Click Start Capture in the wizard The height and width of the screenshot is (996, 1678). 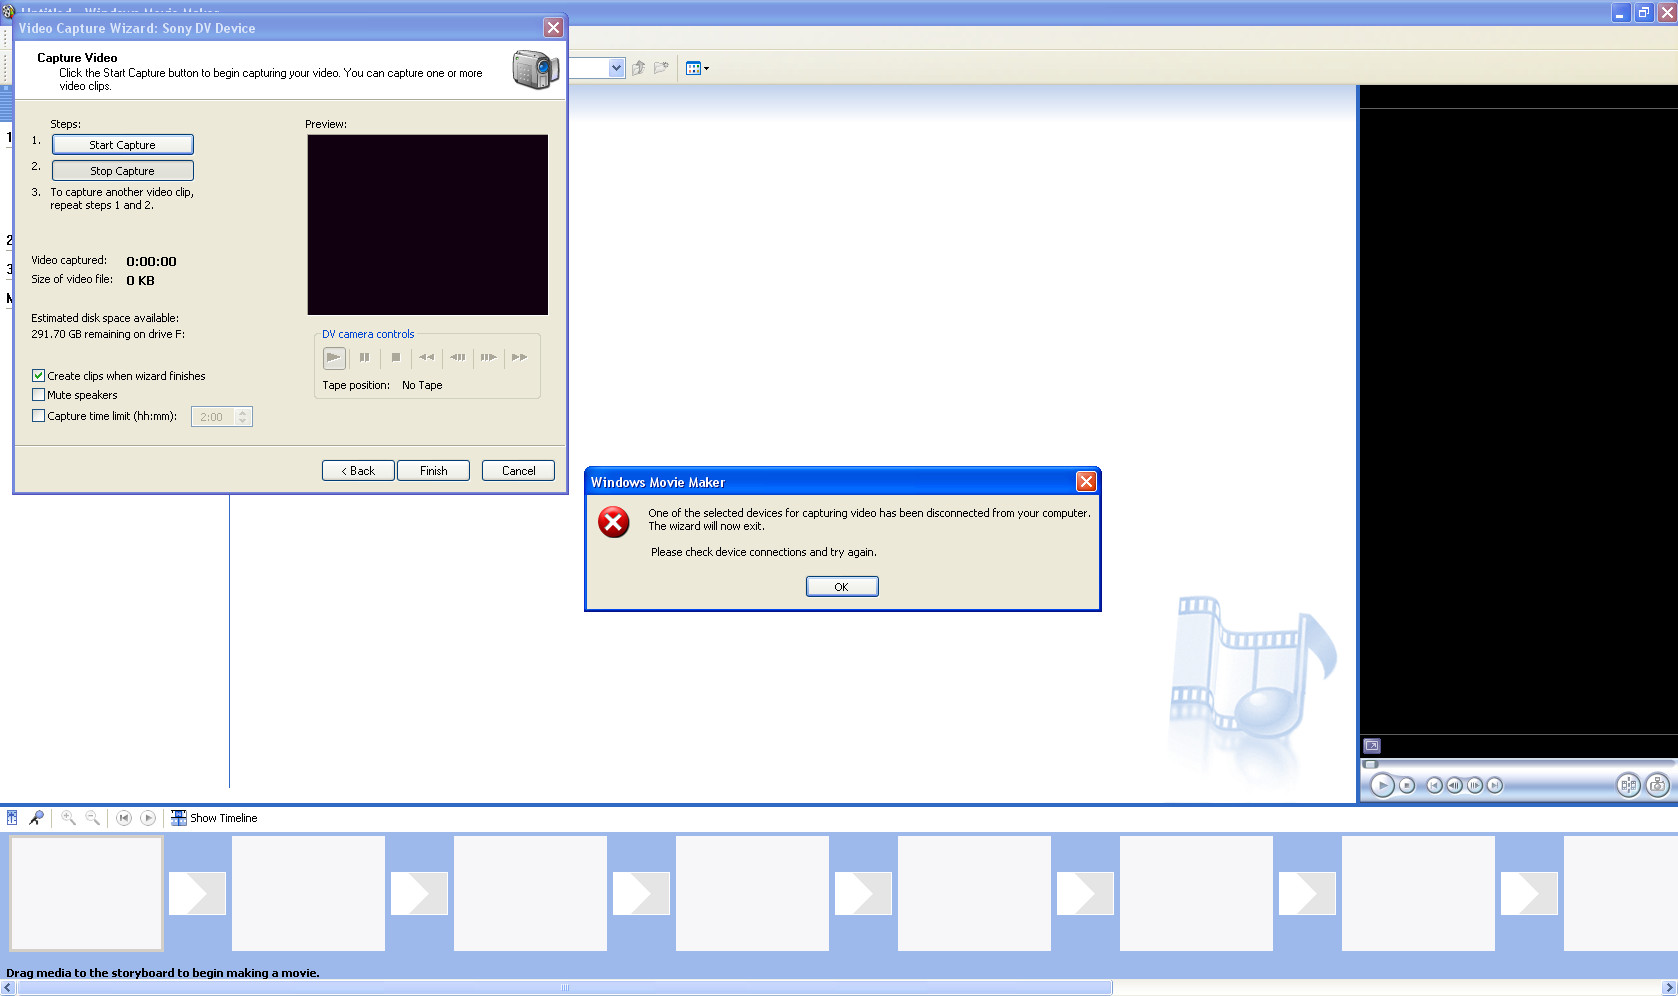click(122, 145)
